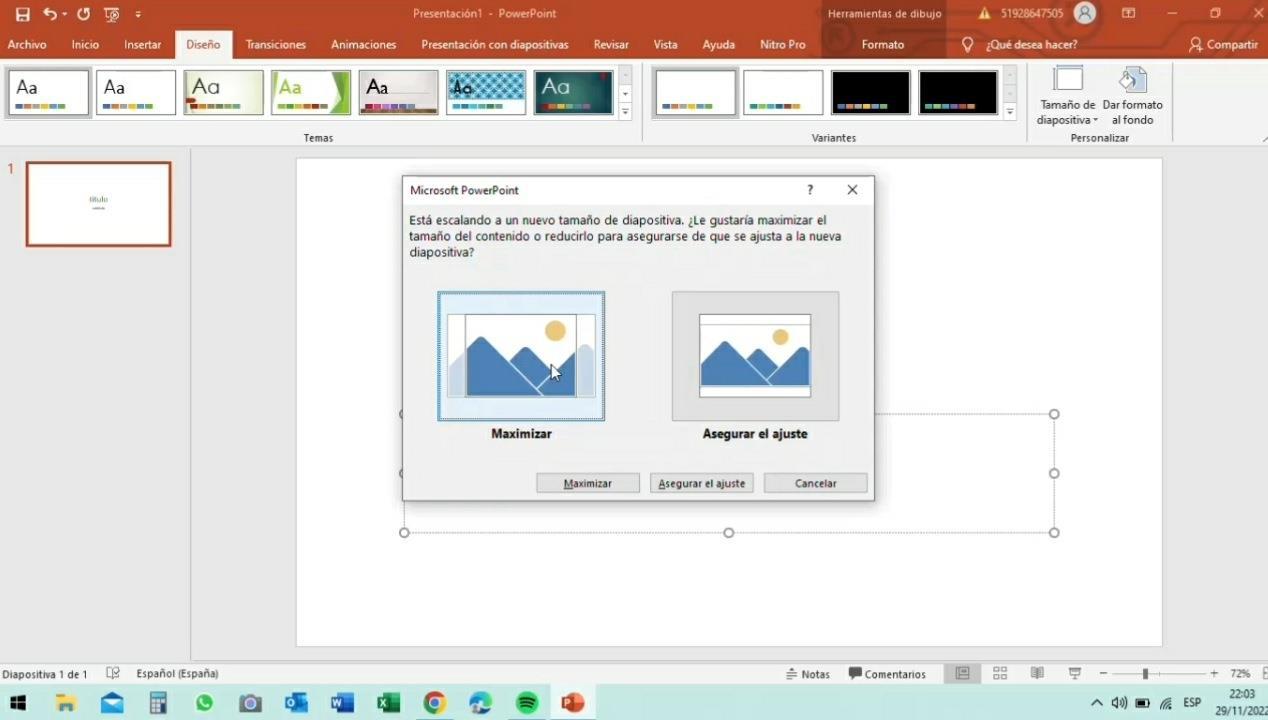Image resolution: width=1268 pixels, height=720 pixels.
Task: Open undo history dropdown arrow
Action: click(x=65, y=14)
